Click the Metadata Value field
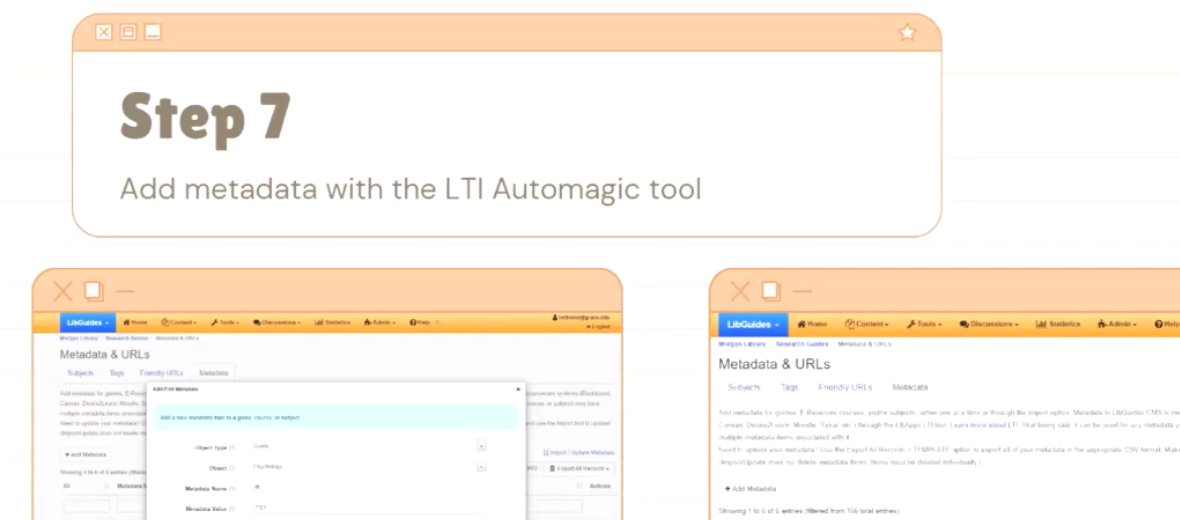 (369, 509)
